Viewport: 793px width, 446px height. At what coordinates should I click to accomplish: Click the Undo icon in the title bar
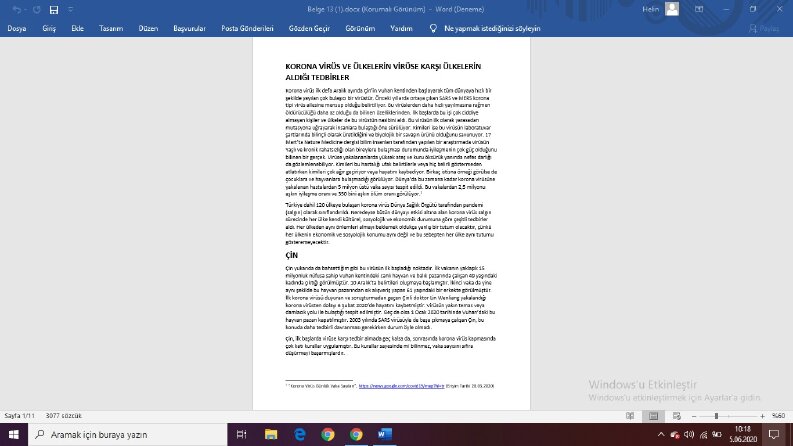17,10
